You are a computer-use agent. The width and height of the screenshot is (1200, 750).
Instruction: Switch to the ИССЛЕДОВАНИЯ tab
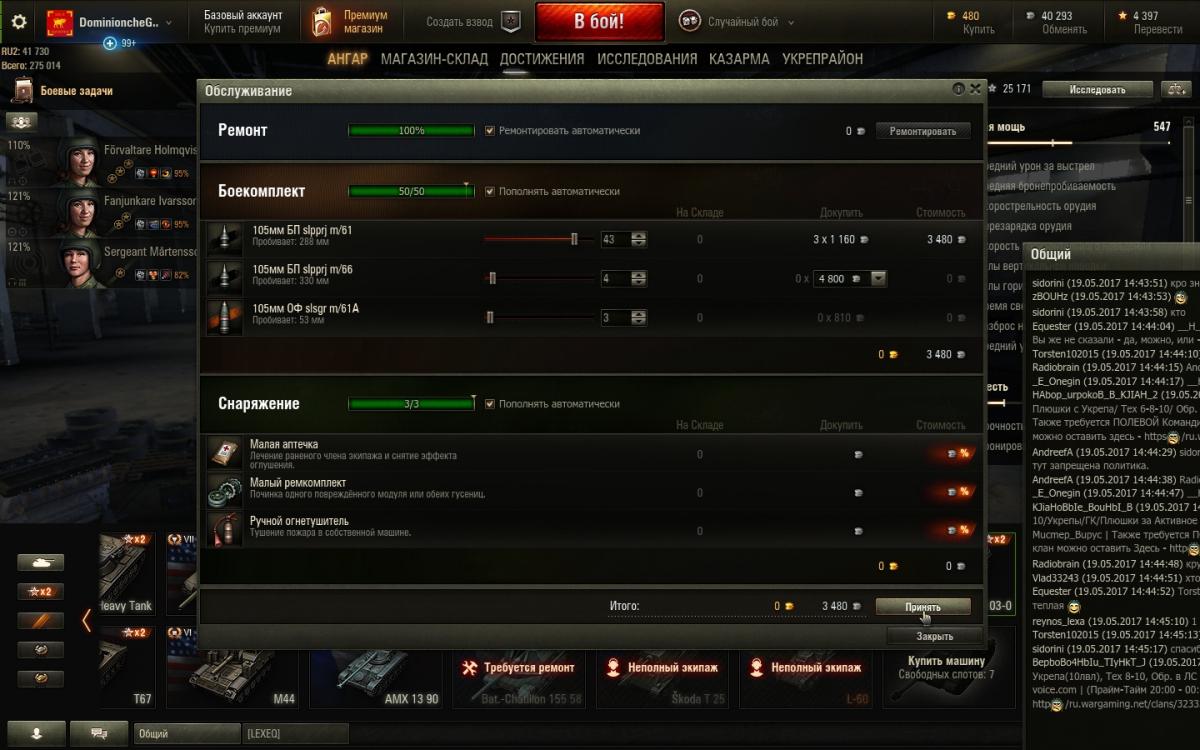click(x=647, y=59)
